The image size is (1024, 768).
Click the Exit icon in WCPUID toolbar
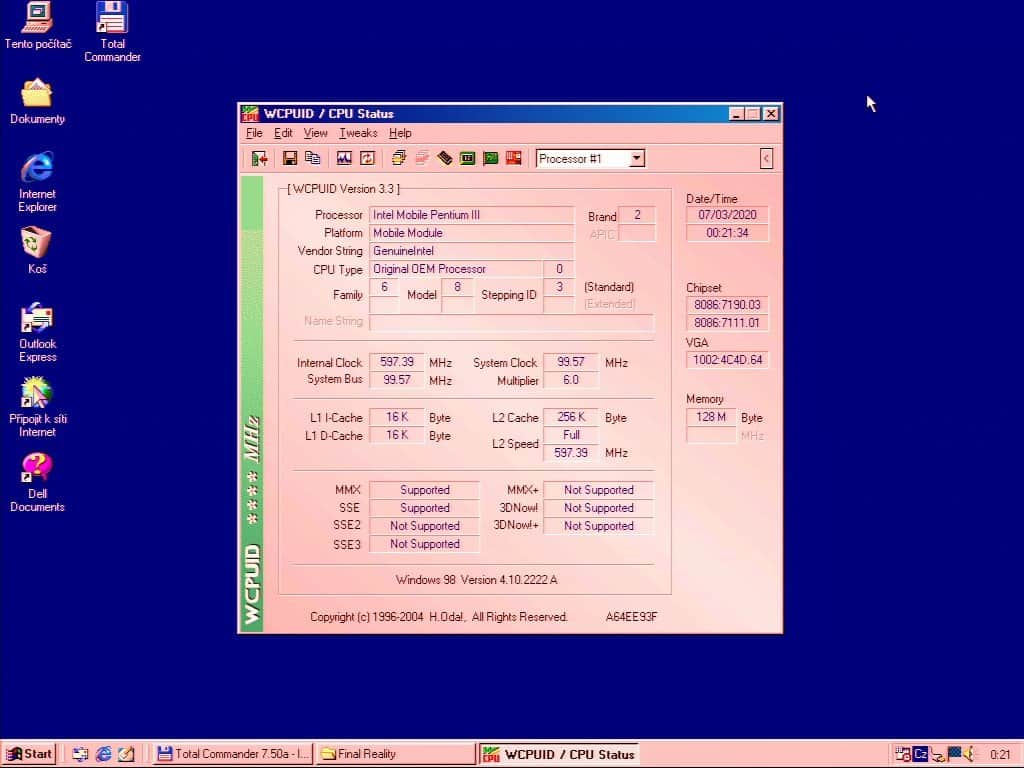point(259,158)
